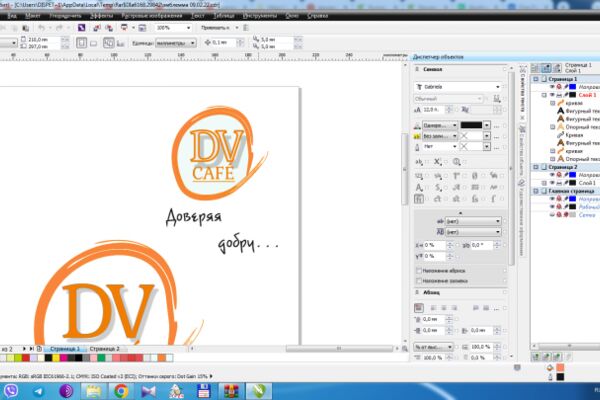Toggle eye visibility of Слой 1 under Страница 1
The width and height of the screenshot is (600, 400).
pos(552,95)
